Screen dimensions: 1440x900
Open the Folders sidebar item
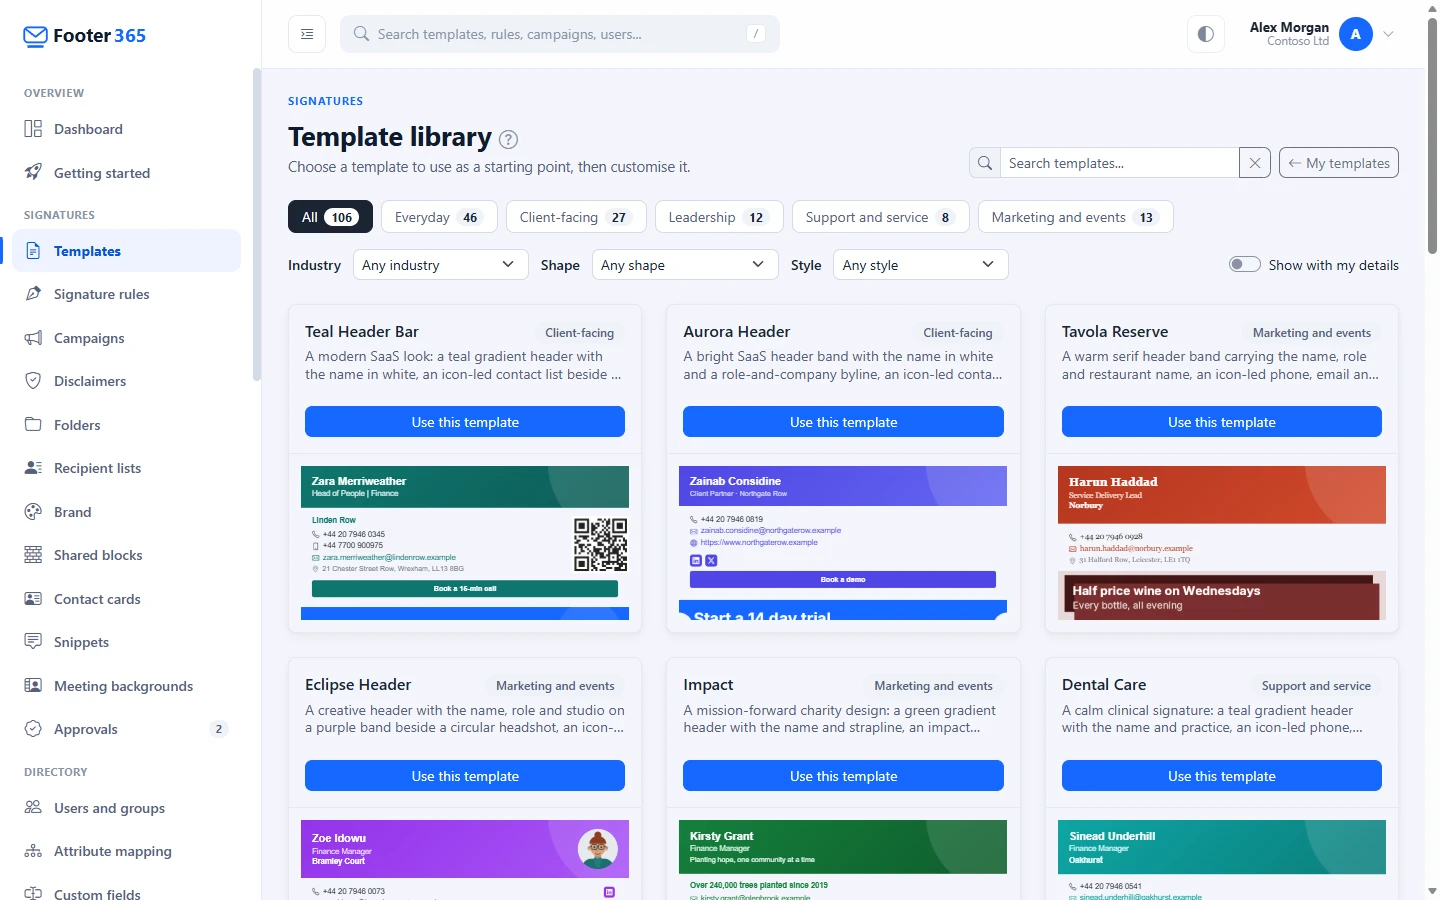(x=126, y=425)
